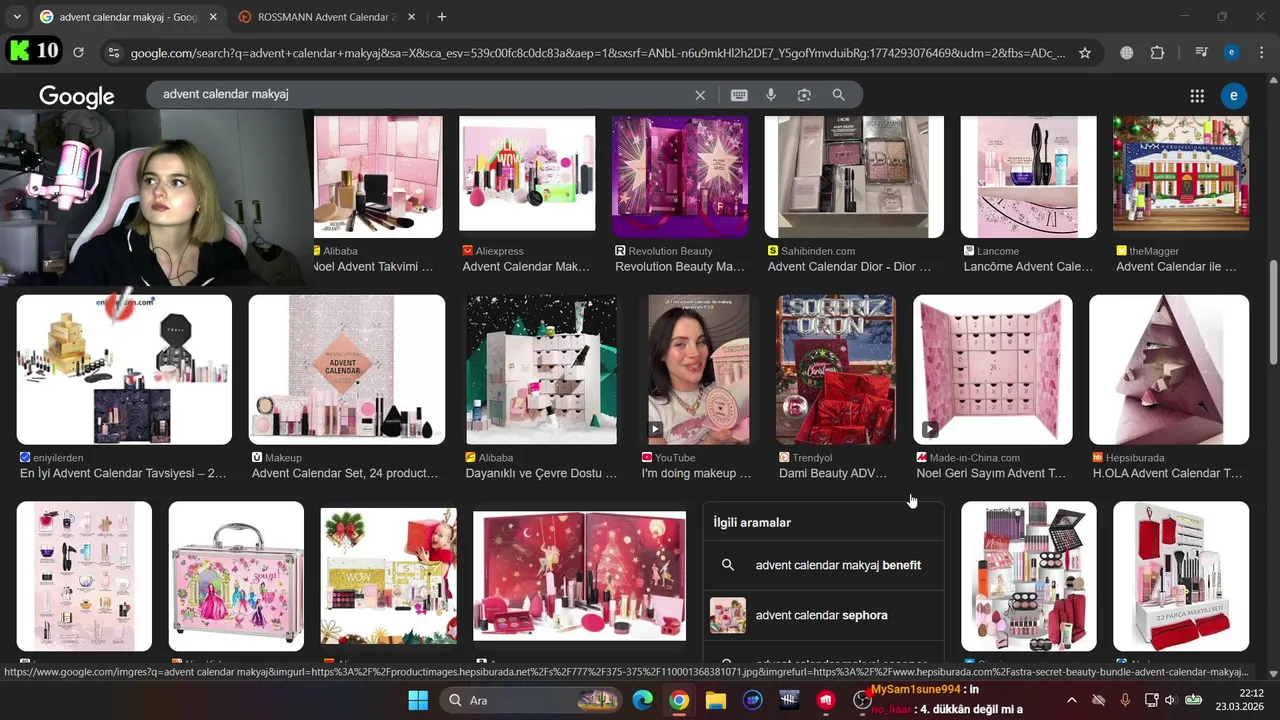Viewport: 1280px width, 720px height.
Task: Open the Dead by Daylight taskbar icon
Action: click(x=789, y=700)
